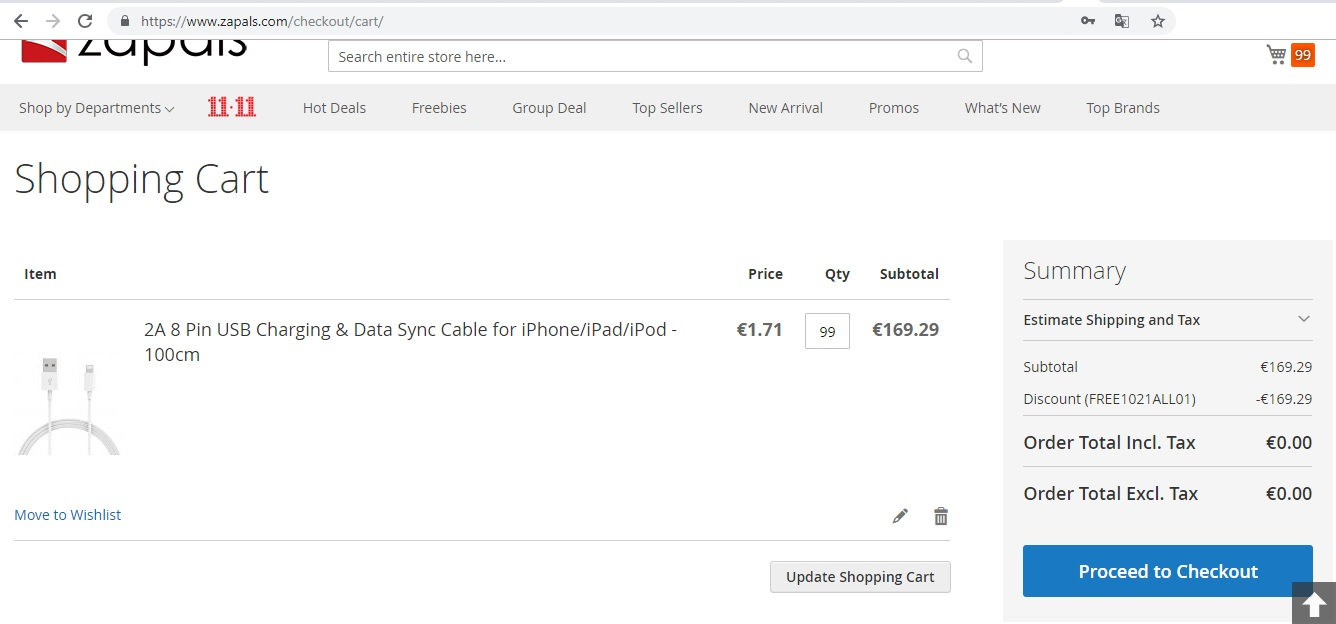Edit the cable item with the pencil icon
The image size is (1336, 624).
[900, 516]
